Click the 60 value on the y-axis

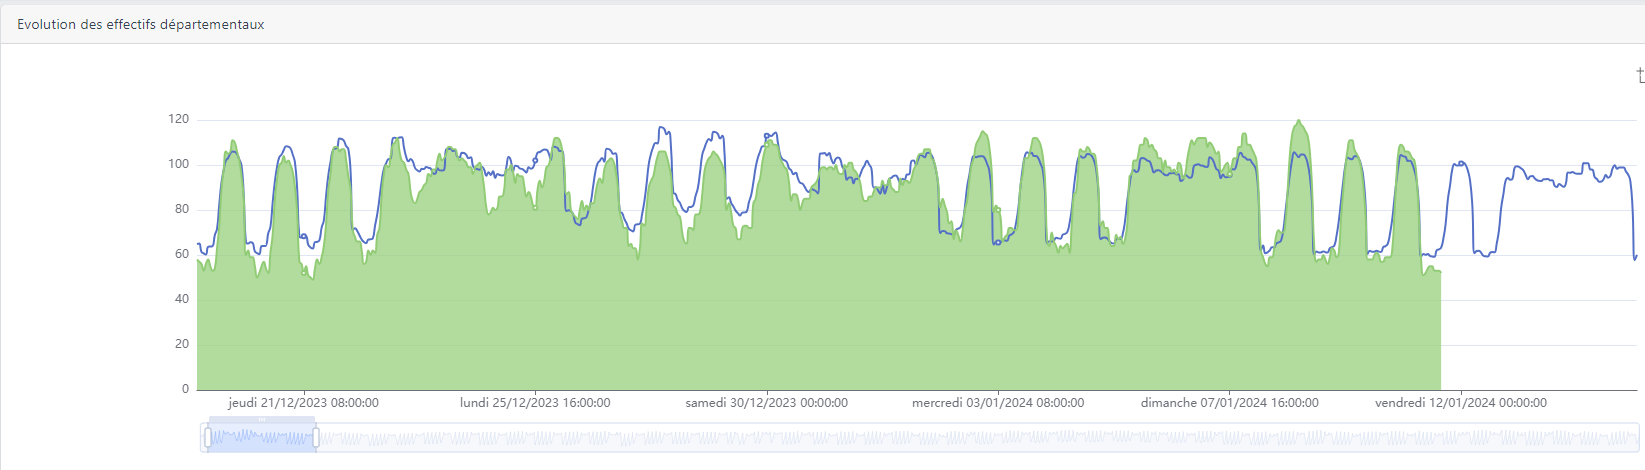point(181,254)
